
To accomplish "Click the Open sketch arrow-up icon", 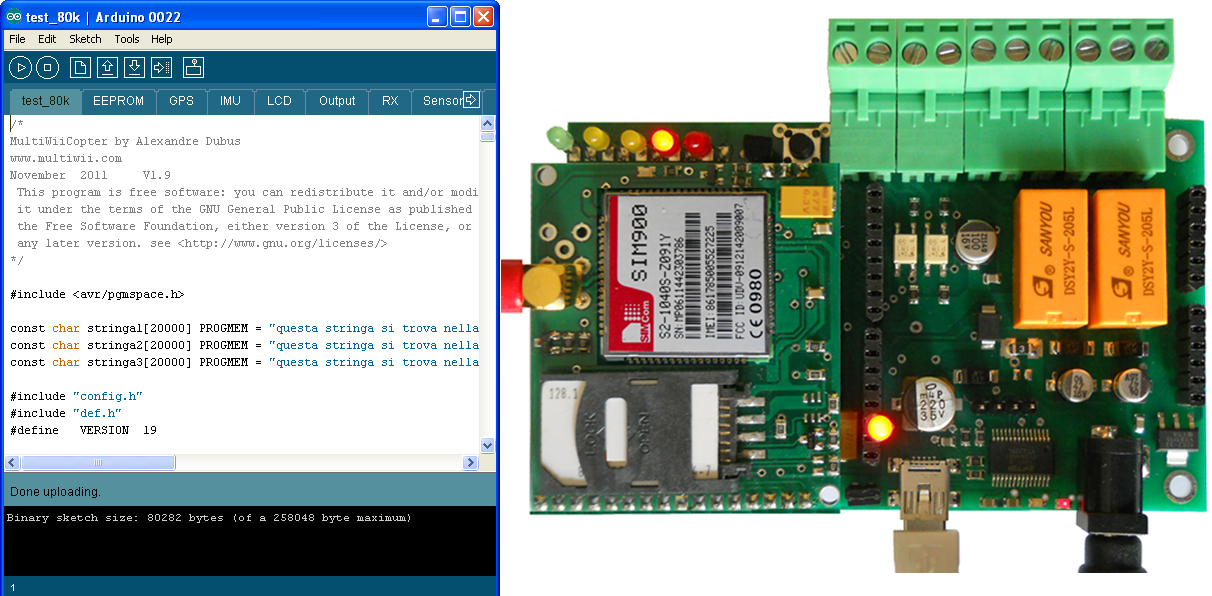I will (107, 68).
